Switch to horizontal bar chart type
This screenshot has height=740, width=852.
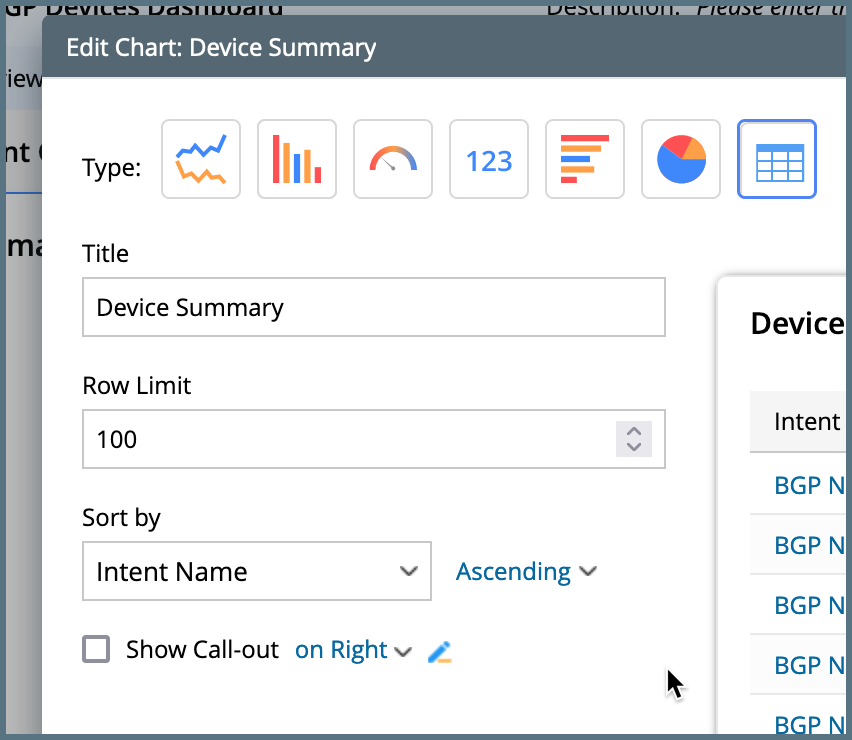(585, 160)
